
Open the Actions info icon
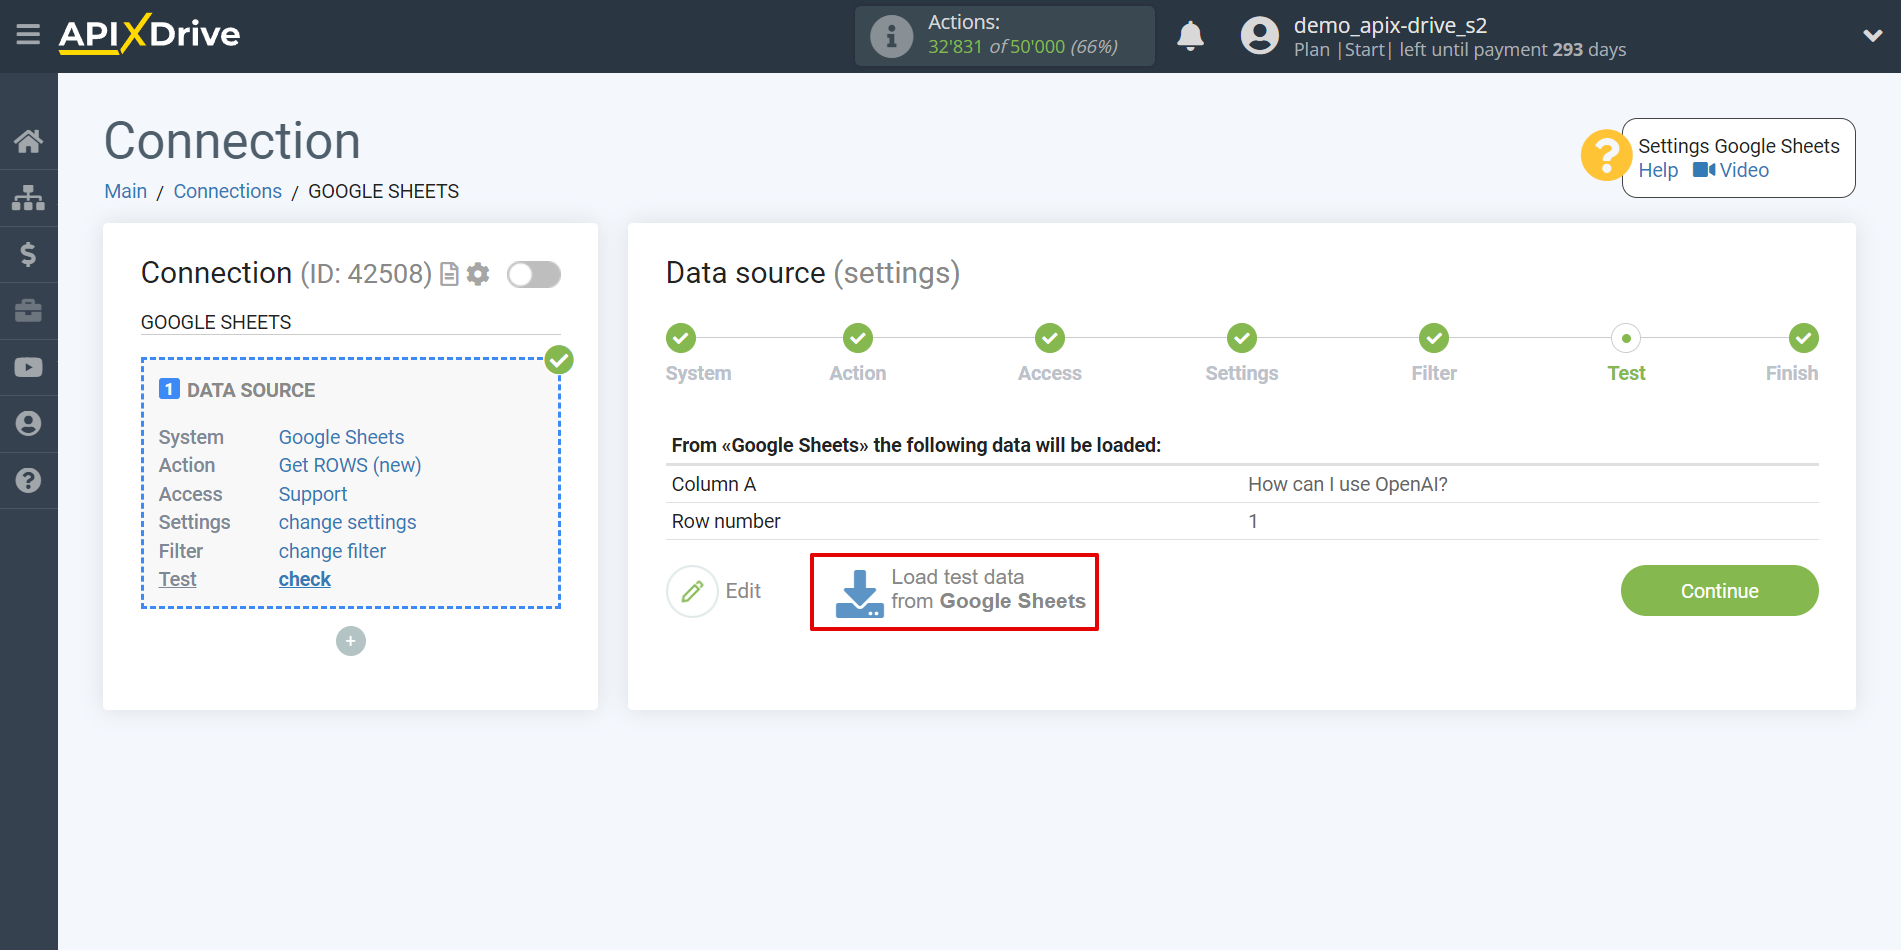tap(891, 36)
